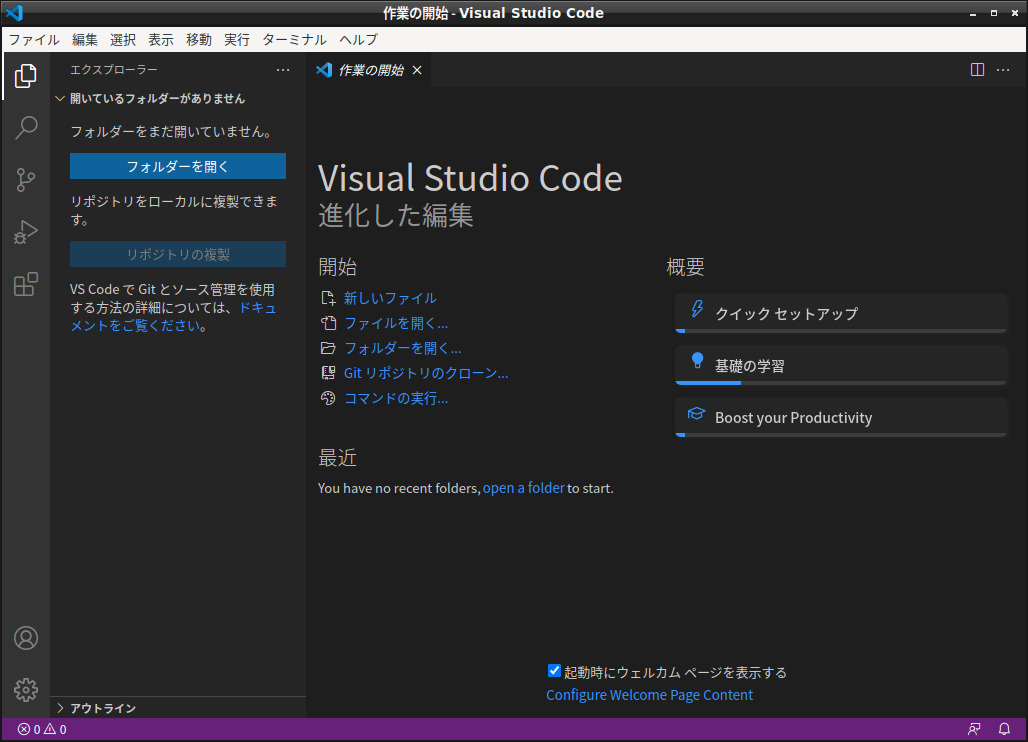This screenshot has height=742, width=1028.
Task: Click the フォルダーを開く... link on welcome page
Action: (403, 348)
